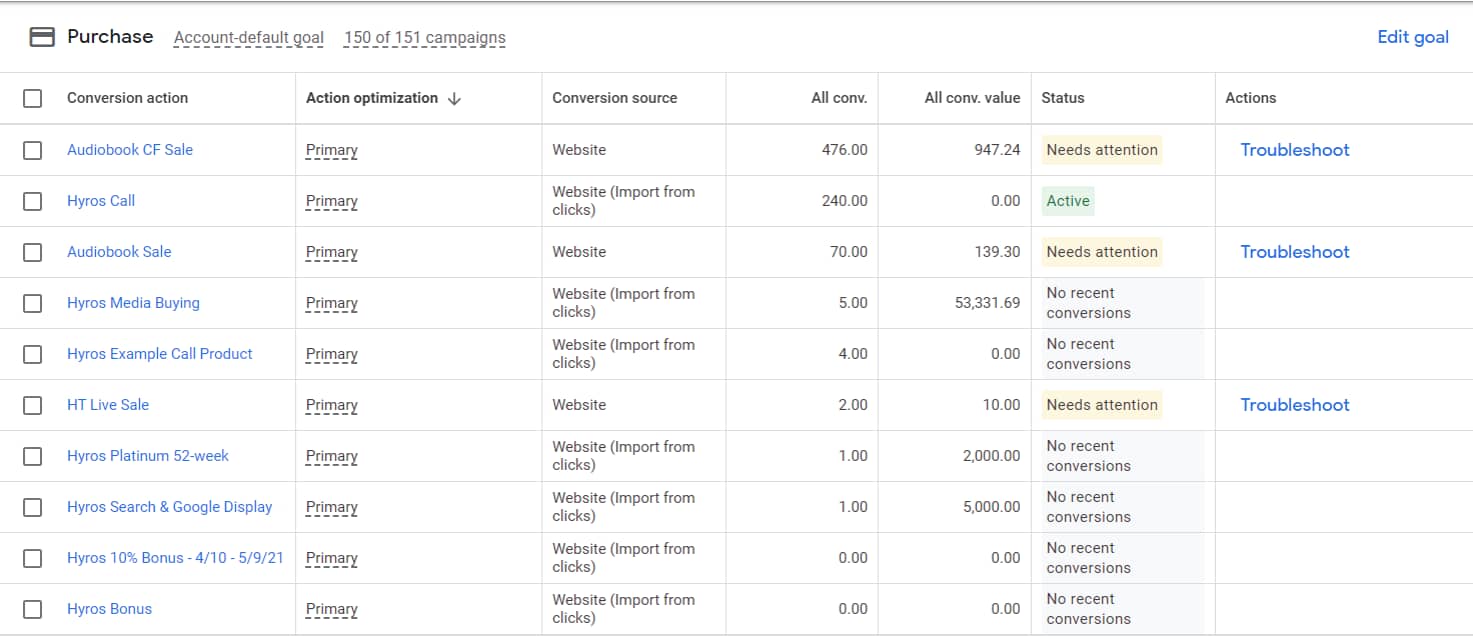The width and height of the screenshot is (1473, 639).
Task: Click the Conversion action column header
Action: coord(127,98)
